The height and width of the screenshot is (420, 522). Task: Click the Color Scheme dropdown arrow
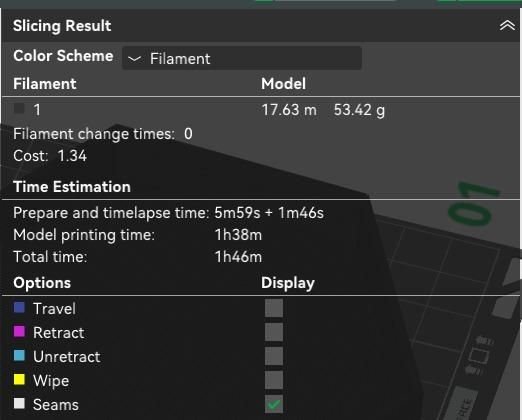(134, 59)
